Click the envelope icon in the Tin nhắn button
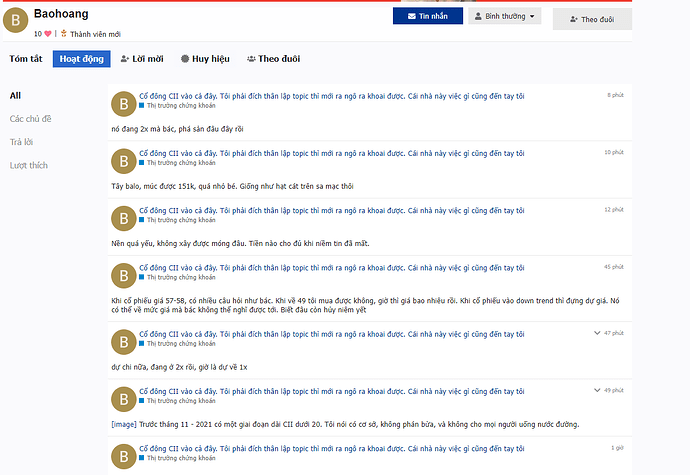The image size is (690, 475). 411,16
